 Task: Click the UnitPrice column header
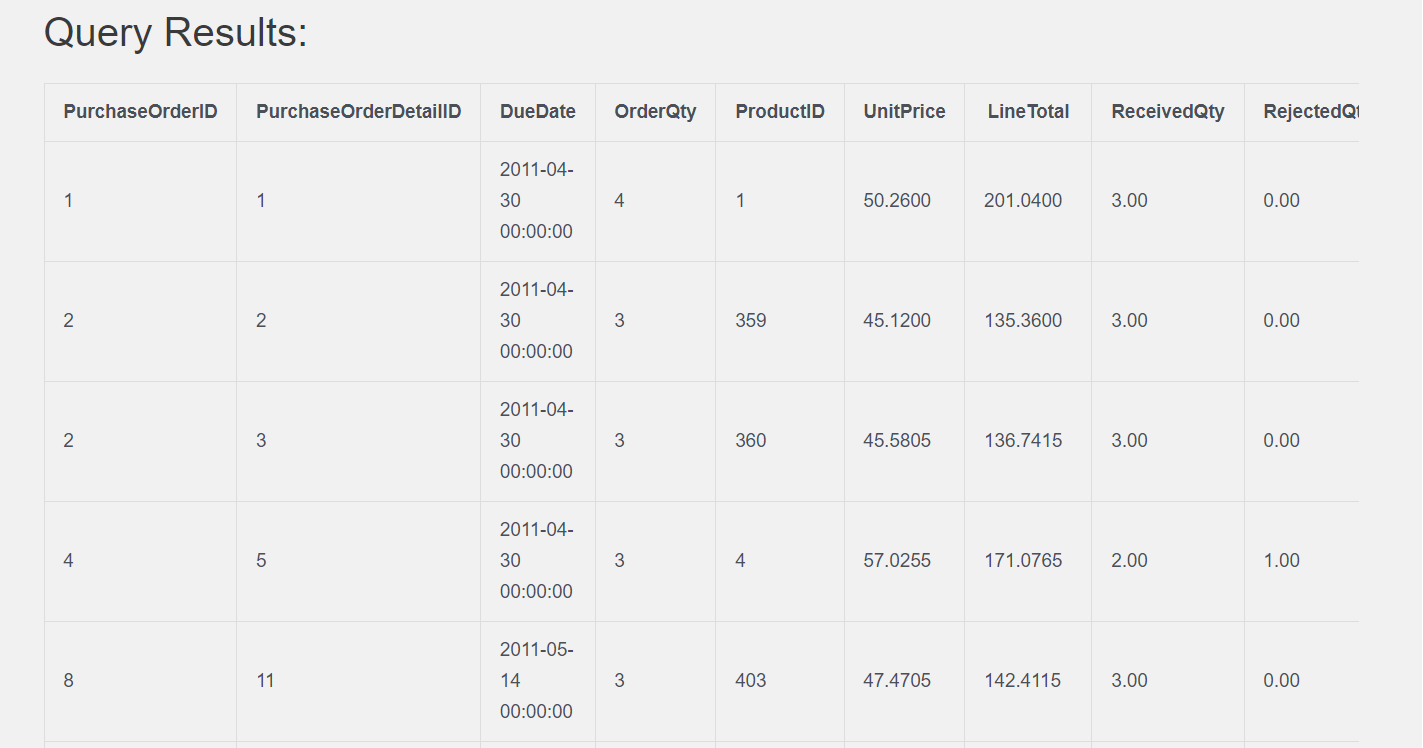904,112
